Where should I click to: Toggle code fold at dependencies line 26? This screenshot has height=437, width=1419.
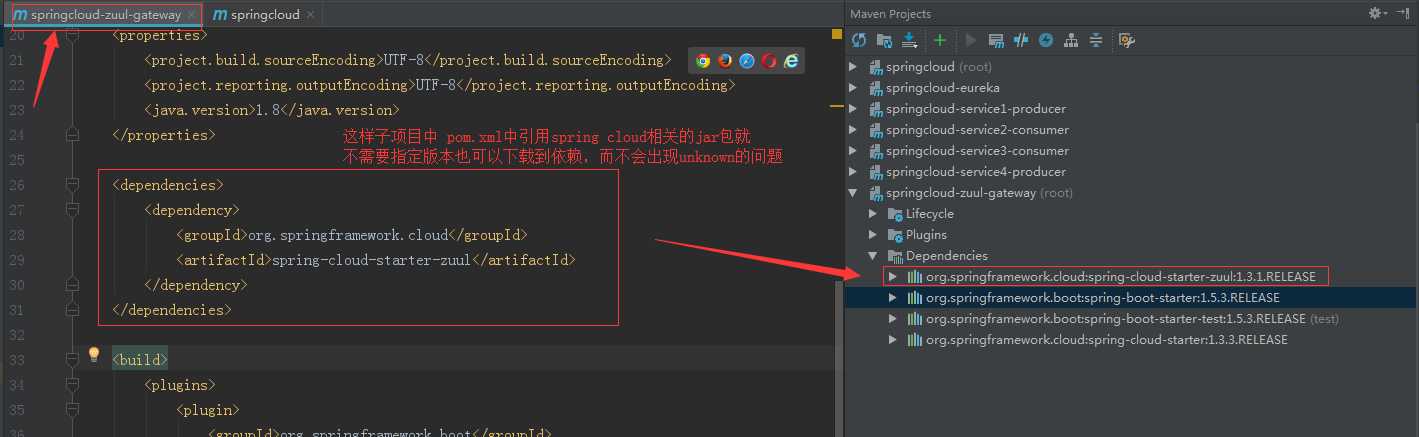(x=72, y=185)
